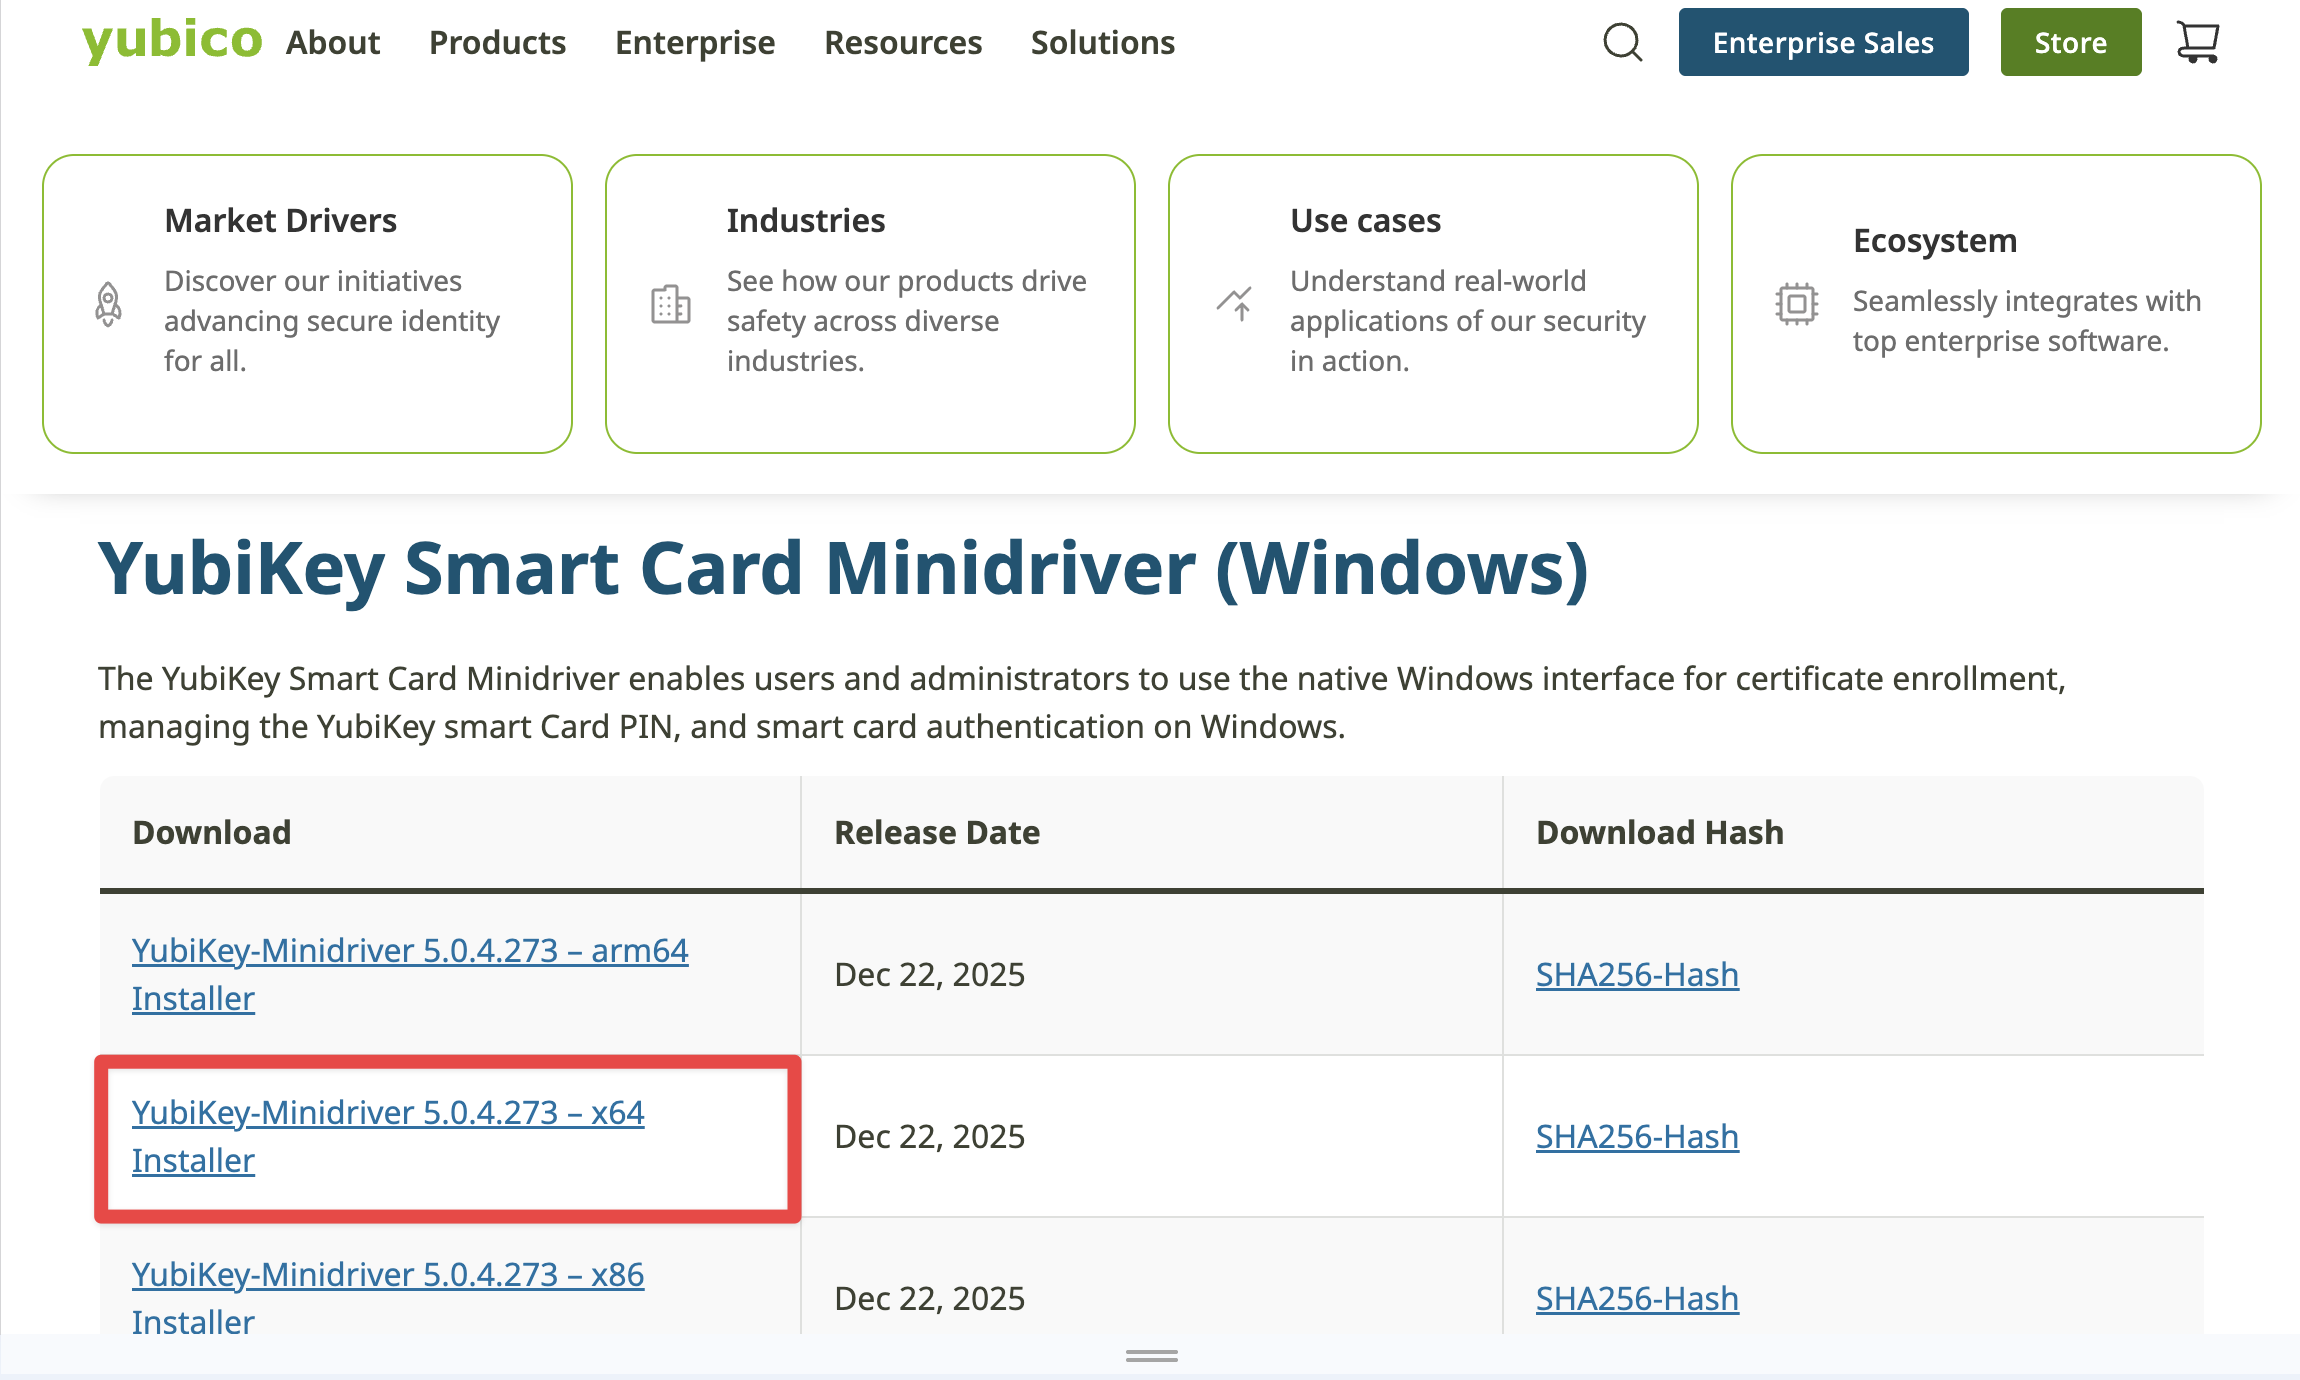Open the shopping cart
The width and height of the screenshot is (2300, 1380).
point(2198,42)
